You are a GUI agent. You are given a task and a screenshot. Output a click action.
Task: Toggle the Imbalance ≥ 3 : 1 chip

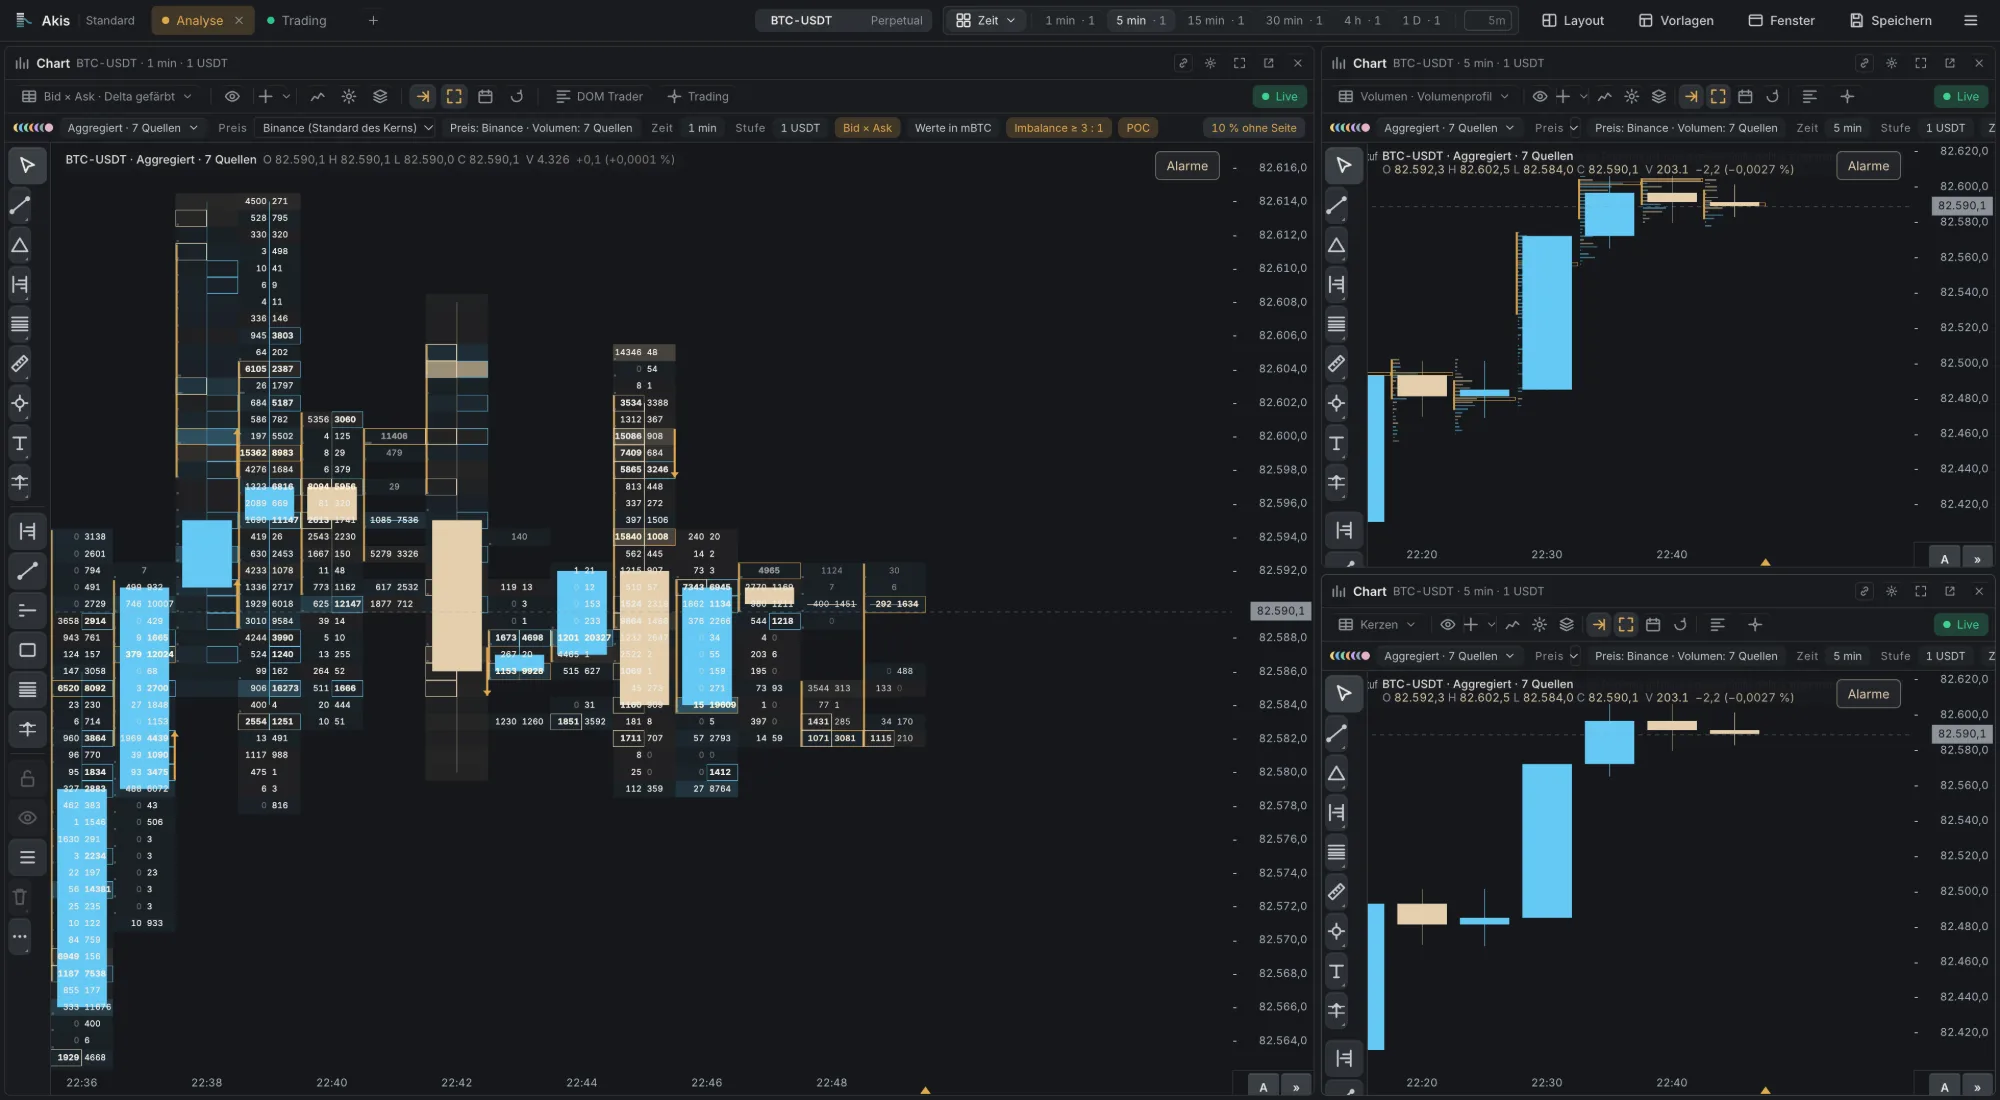pyautogui.click(x=1058, y=128)
